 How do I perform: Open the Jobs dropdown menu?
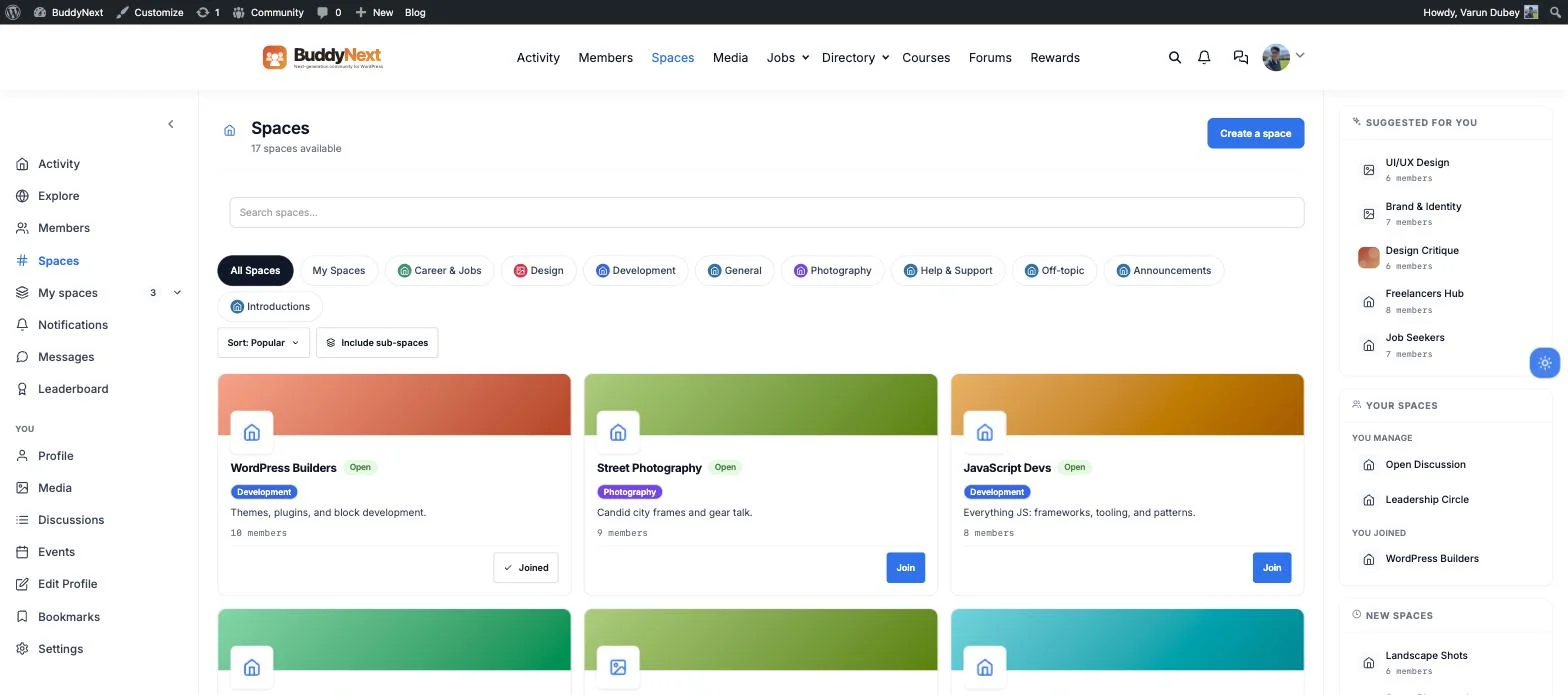tap(787, 58)
